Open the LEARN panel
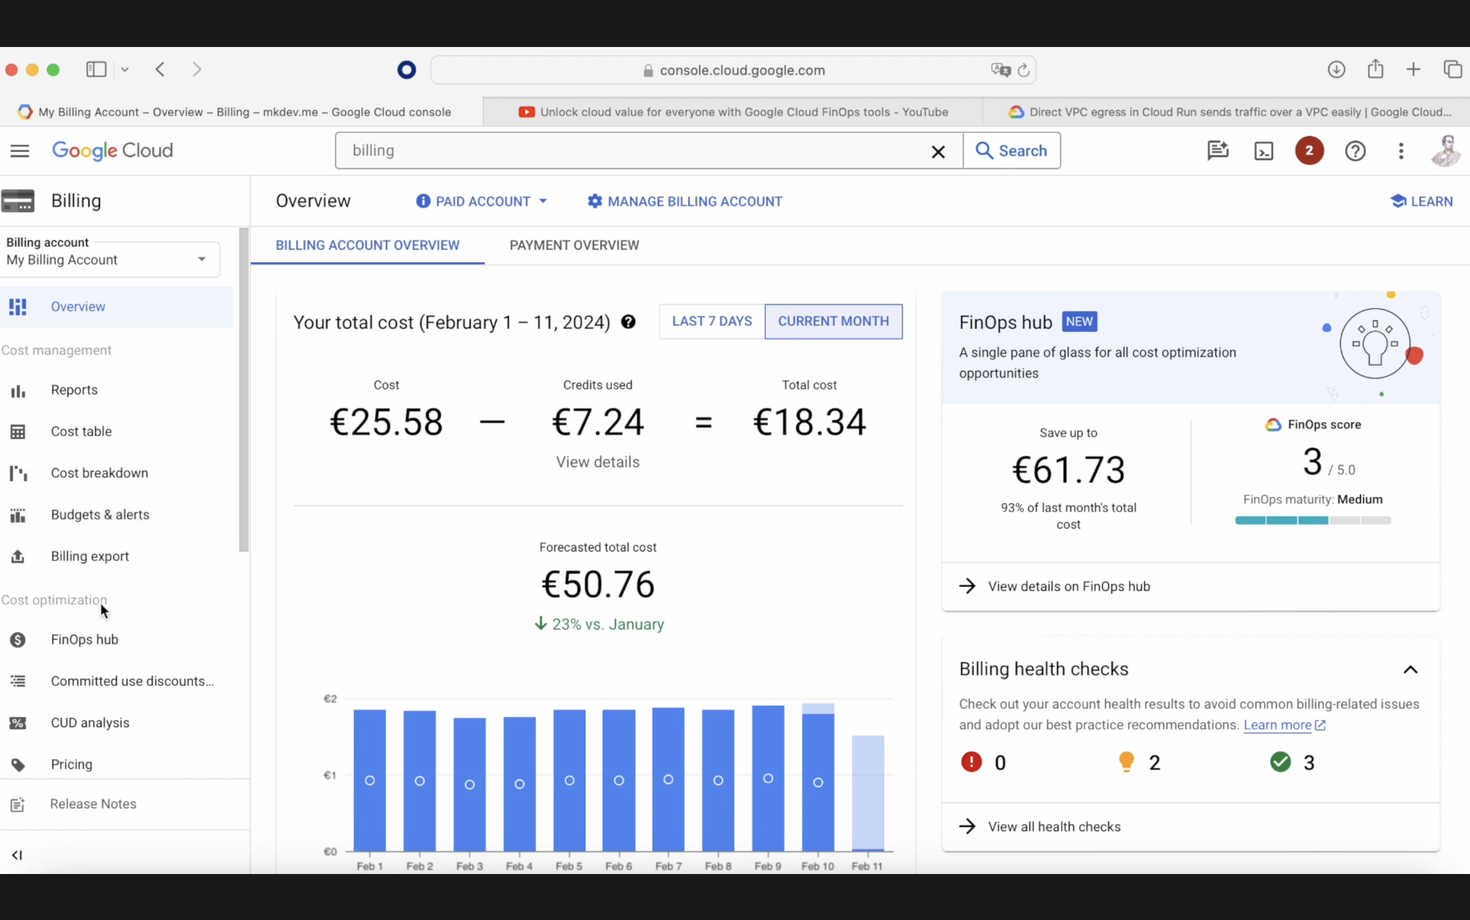 (1421, 201)
